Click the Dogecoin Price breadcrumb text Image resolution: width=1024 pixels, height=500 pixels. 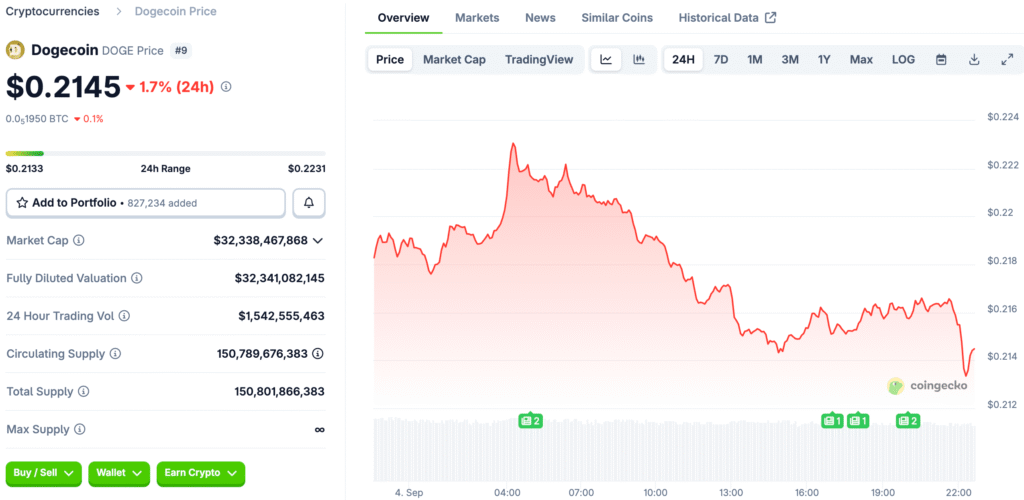click(x=176, y=11)
